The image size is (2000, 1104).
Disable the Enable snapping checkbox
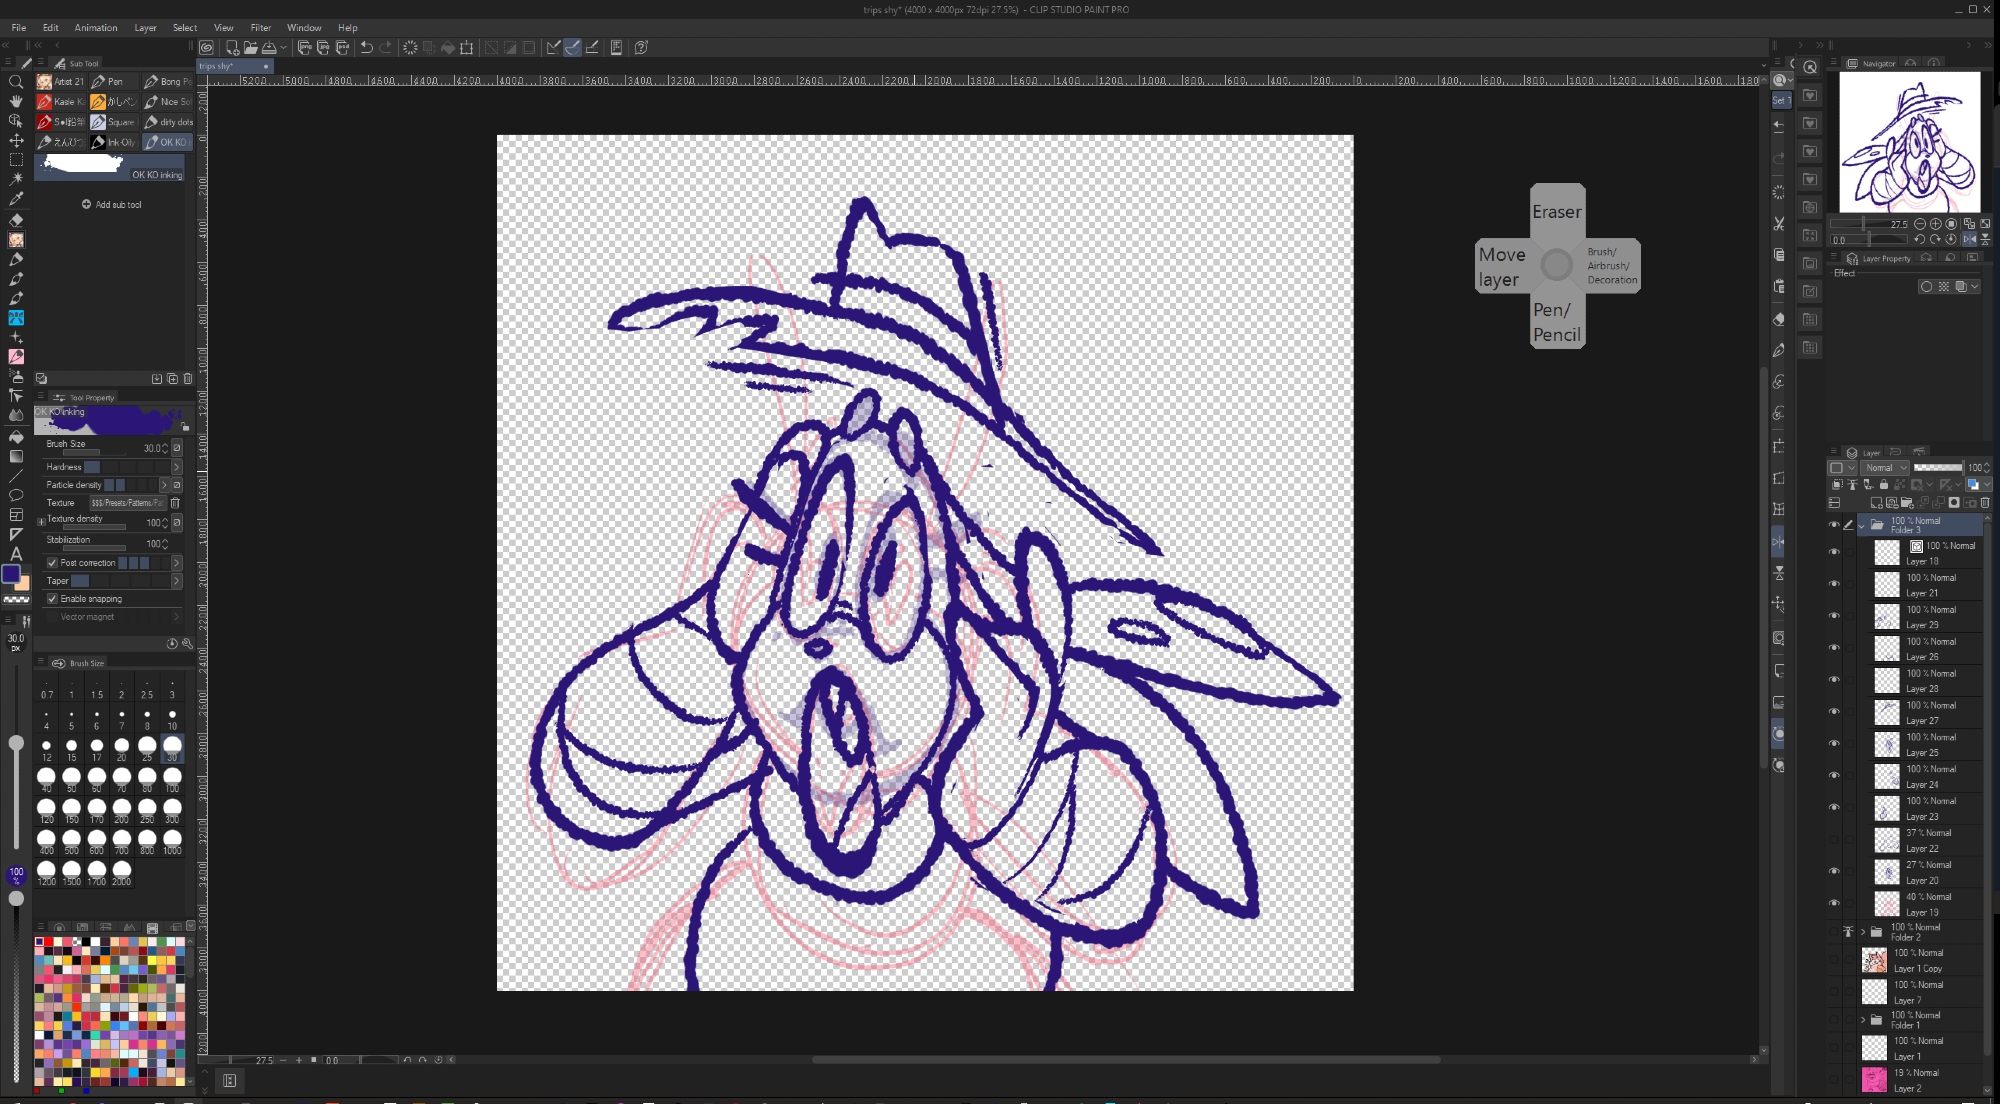[x=52, y=599]
